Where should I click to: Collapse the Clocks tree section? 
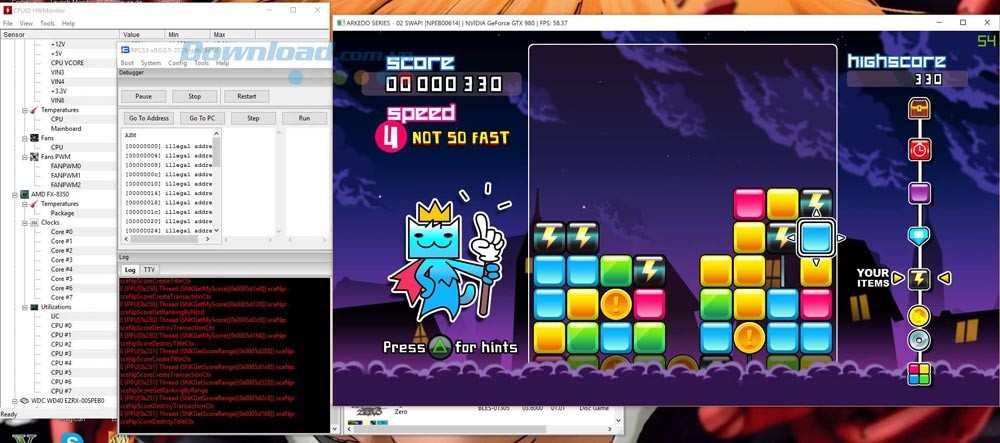24,223
